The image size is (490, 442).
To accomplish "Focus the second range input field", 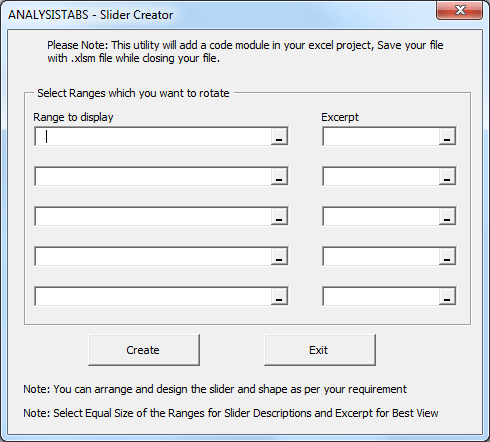I will click(153, 176).
